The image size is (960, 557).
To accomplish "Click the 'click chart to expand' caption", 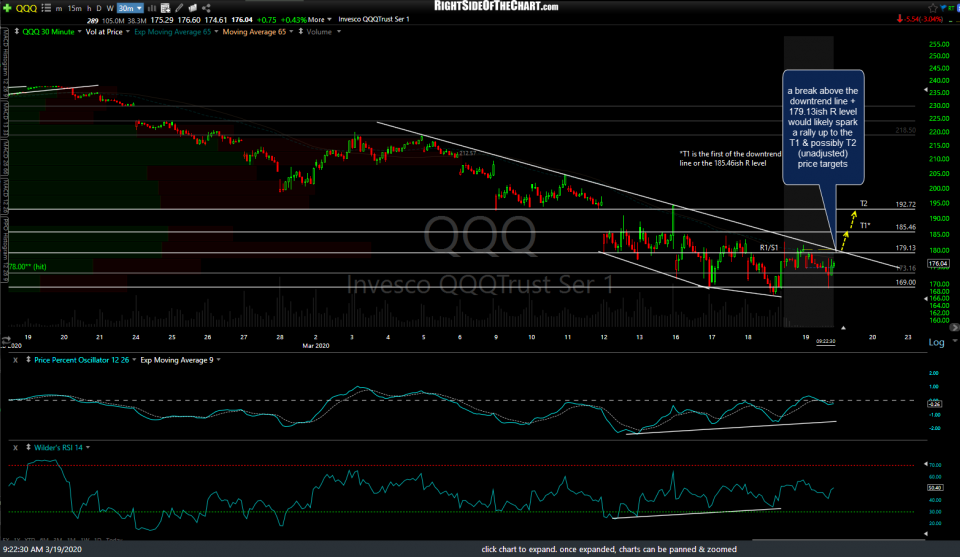I will coord(609,549).
